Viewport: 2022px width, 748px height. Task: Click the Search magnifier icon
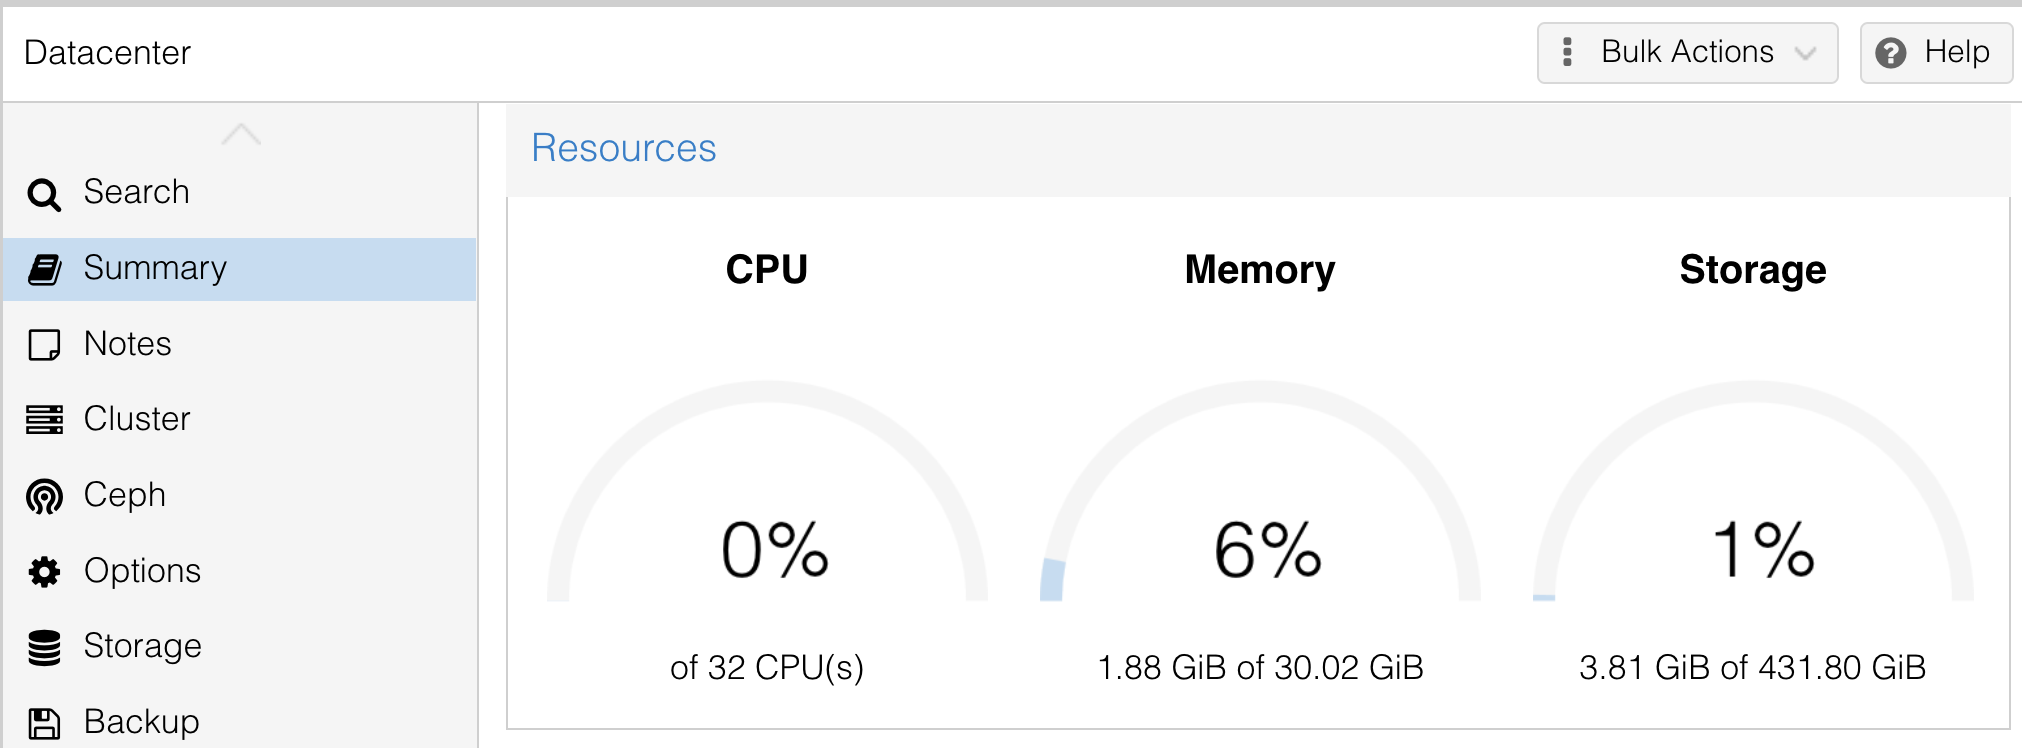click(x=44, y=194)
